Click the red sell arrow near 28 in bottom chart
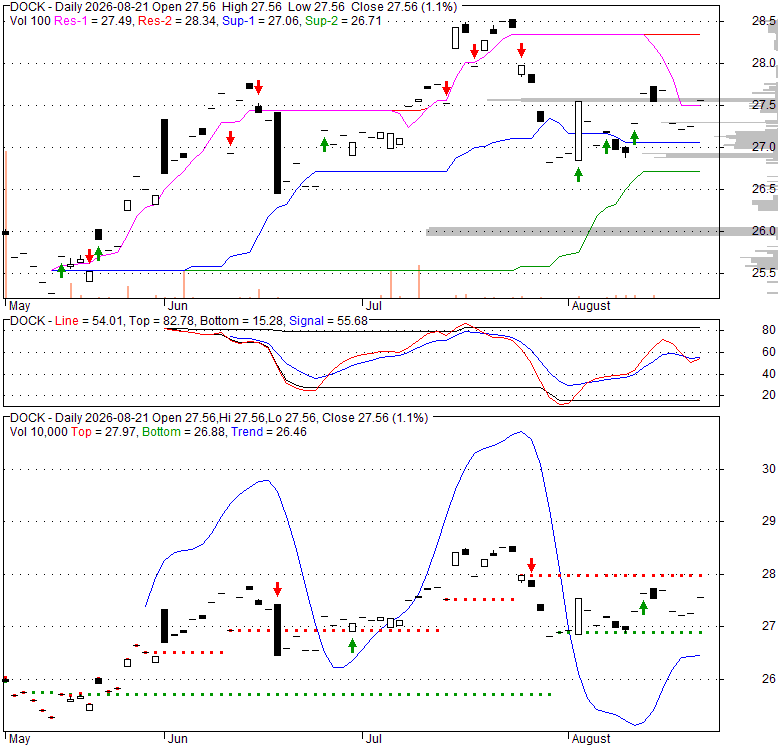Image resolution: width=780 pixels, height=745 pixels. 531,565
